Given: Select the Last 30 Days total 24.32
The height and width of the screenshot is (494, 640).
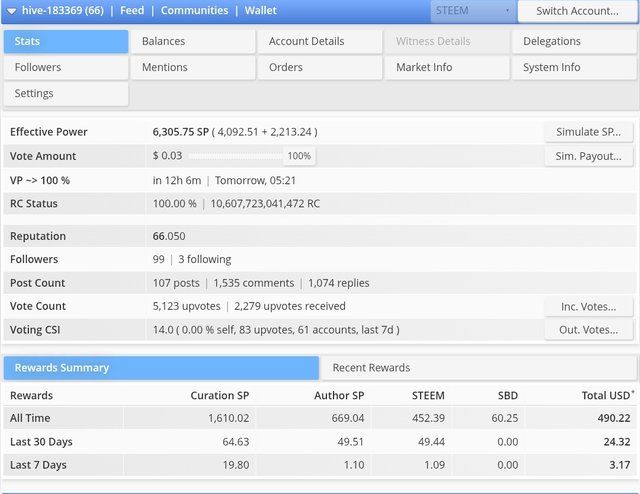Looking at the screenshot, I should point(617,442).
